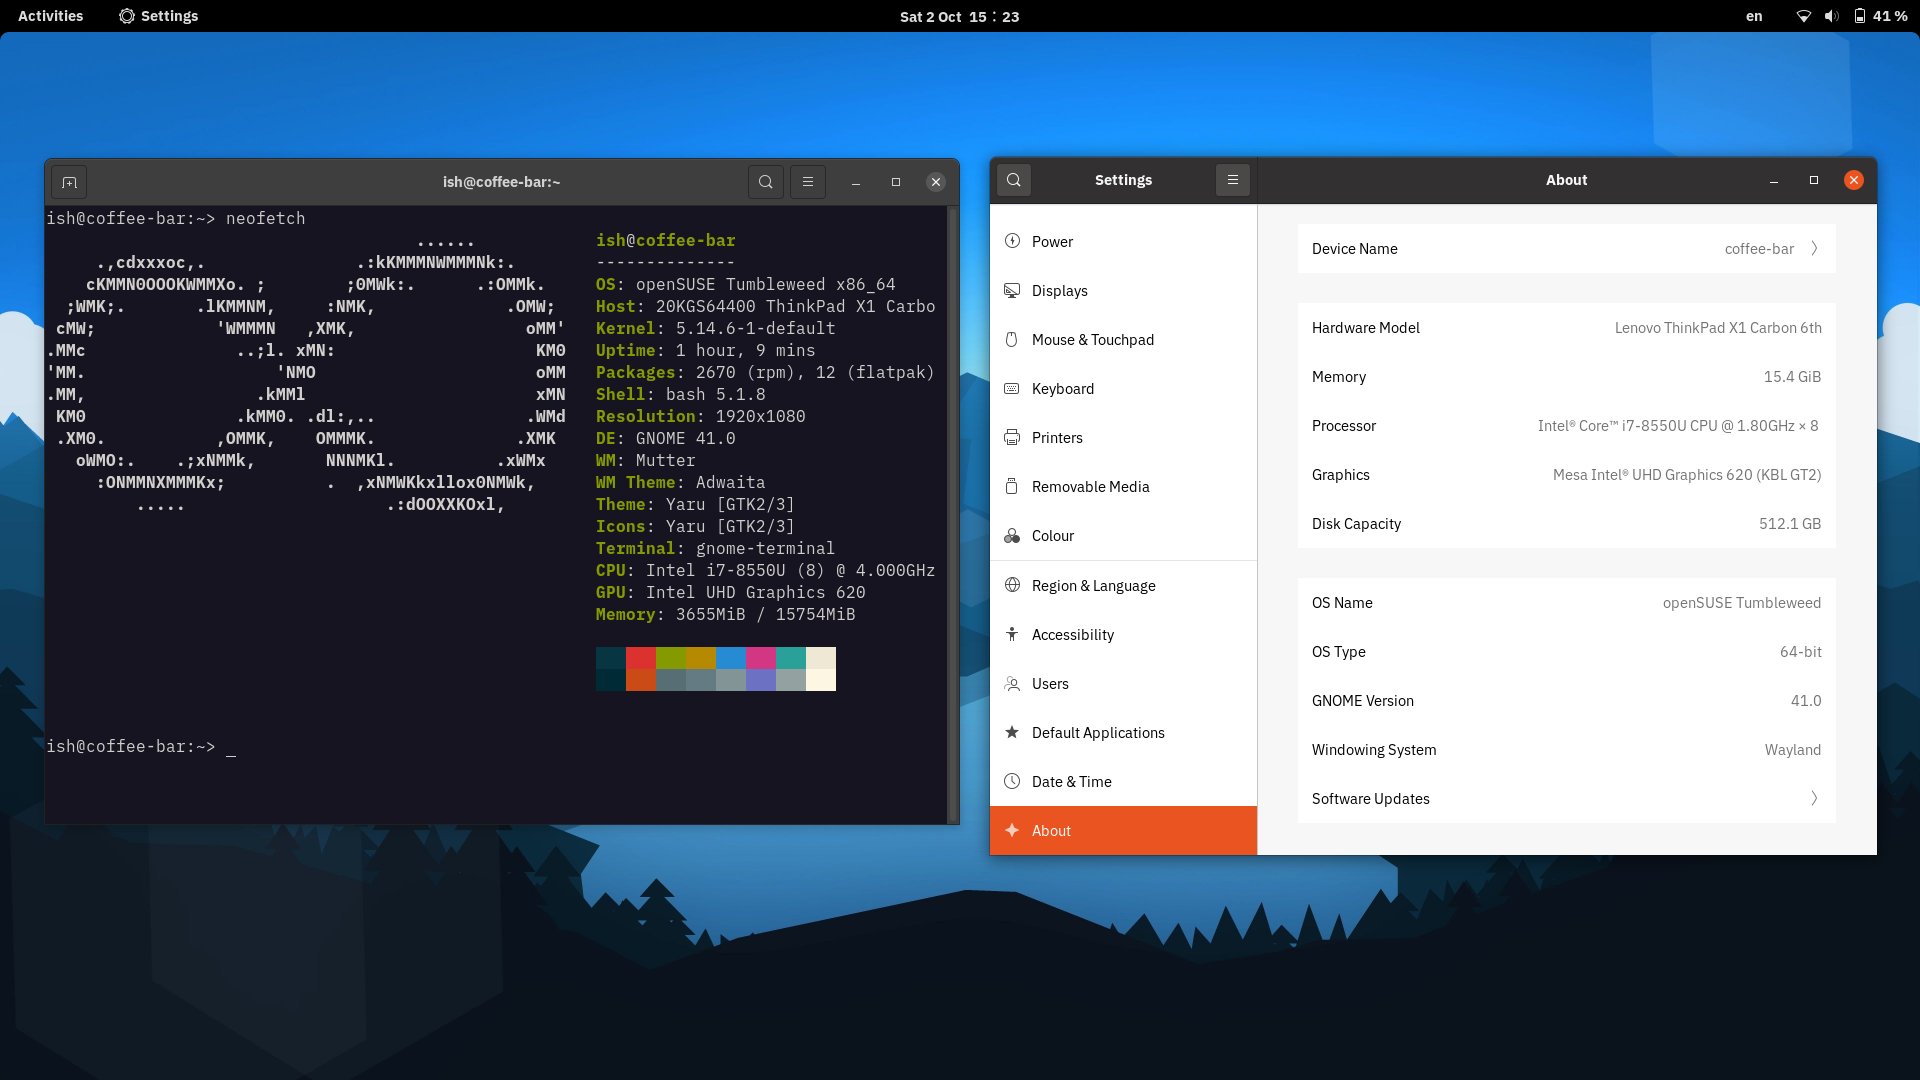Click the new tab icon in terminal
The height and width of the screenshot is (1080, 1920).
[69, 182]
